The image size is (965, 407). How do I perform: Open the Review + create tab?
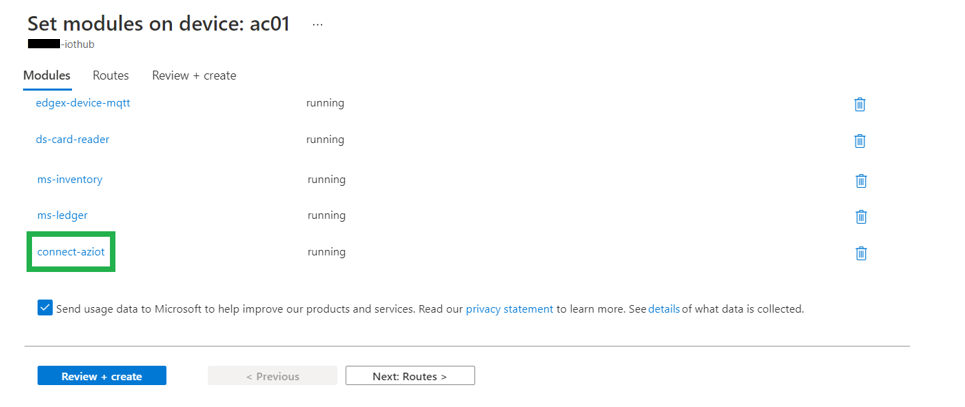pos(194,76)
